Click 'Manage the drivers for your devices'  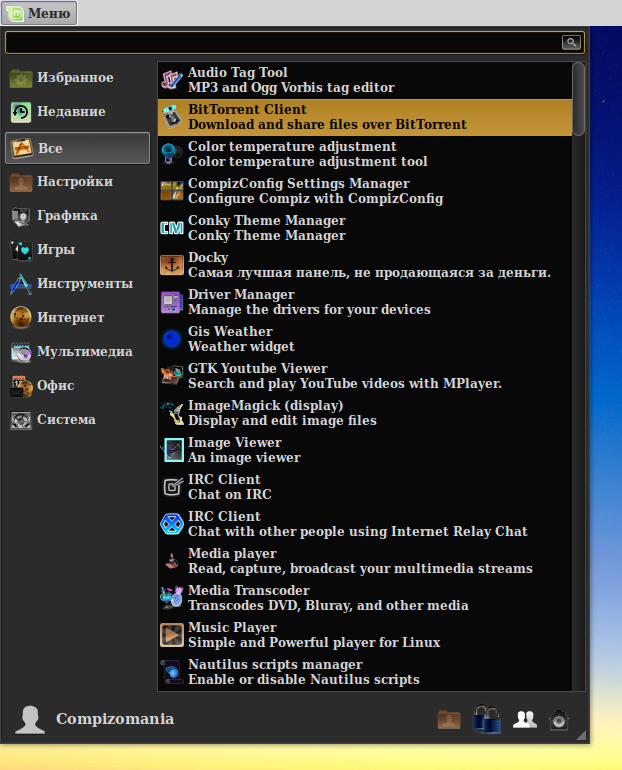point(309,309)
